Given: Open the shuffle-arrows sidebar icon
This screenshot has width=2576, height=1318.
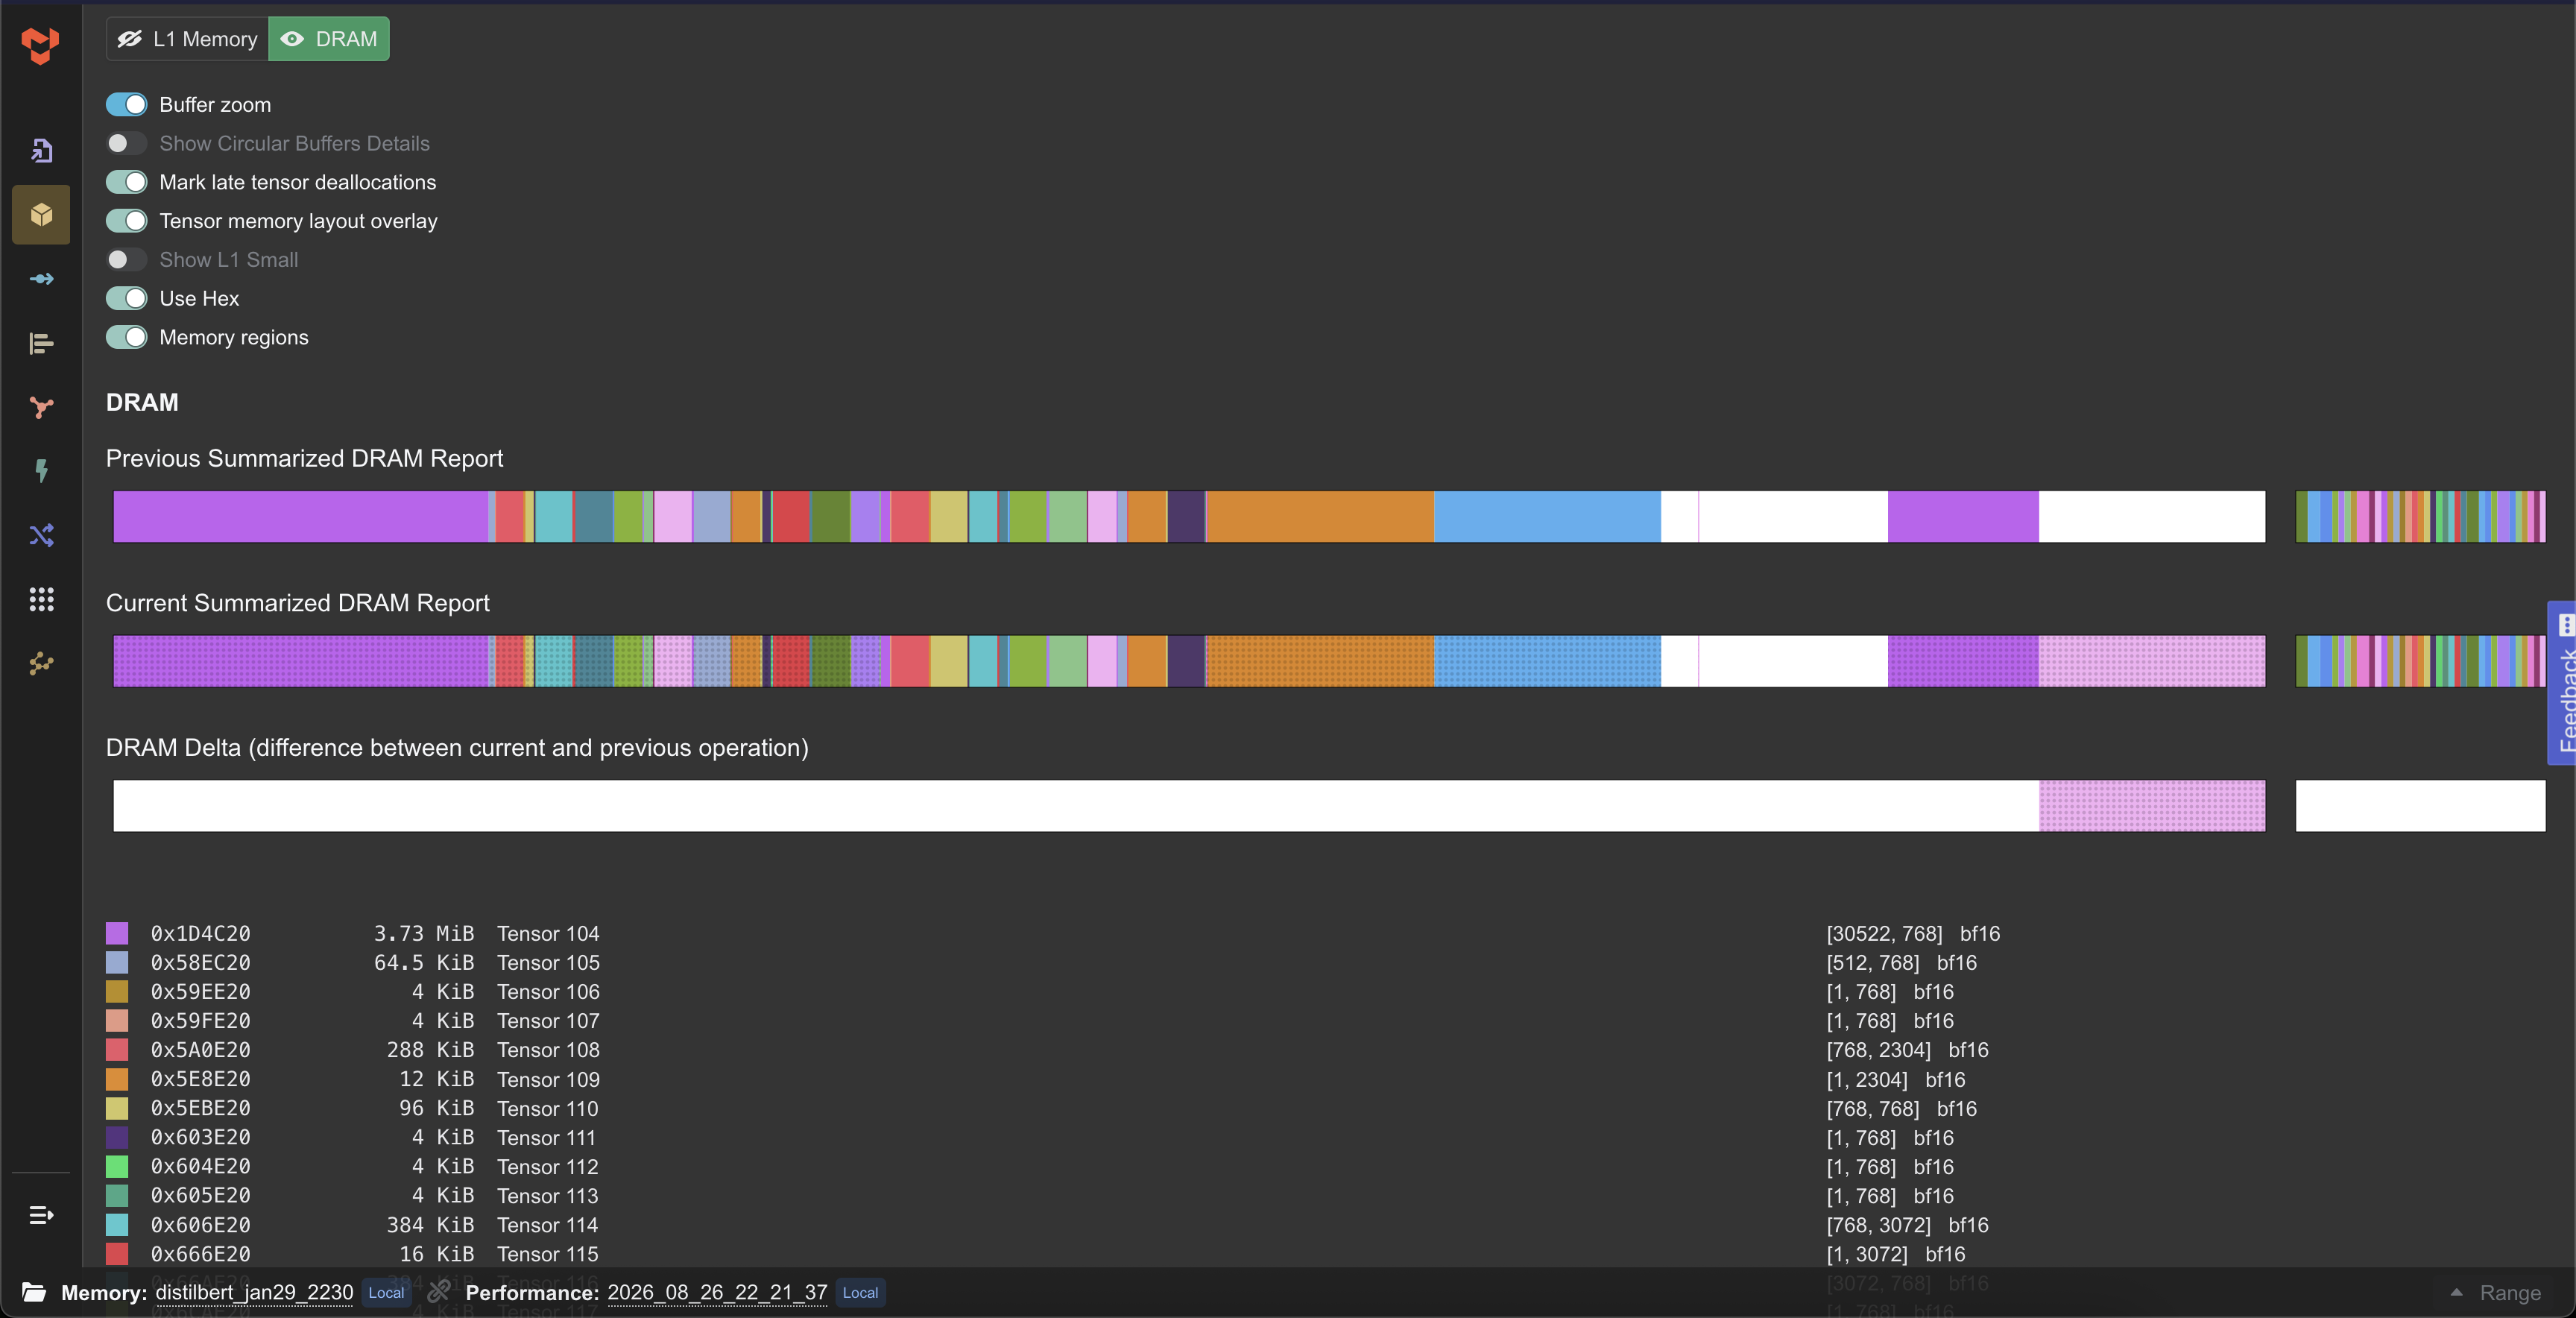Looking at the screenshot, I should 41,535.
